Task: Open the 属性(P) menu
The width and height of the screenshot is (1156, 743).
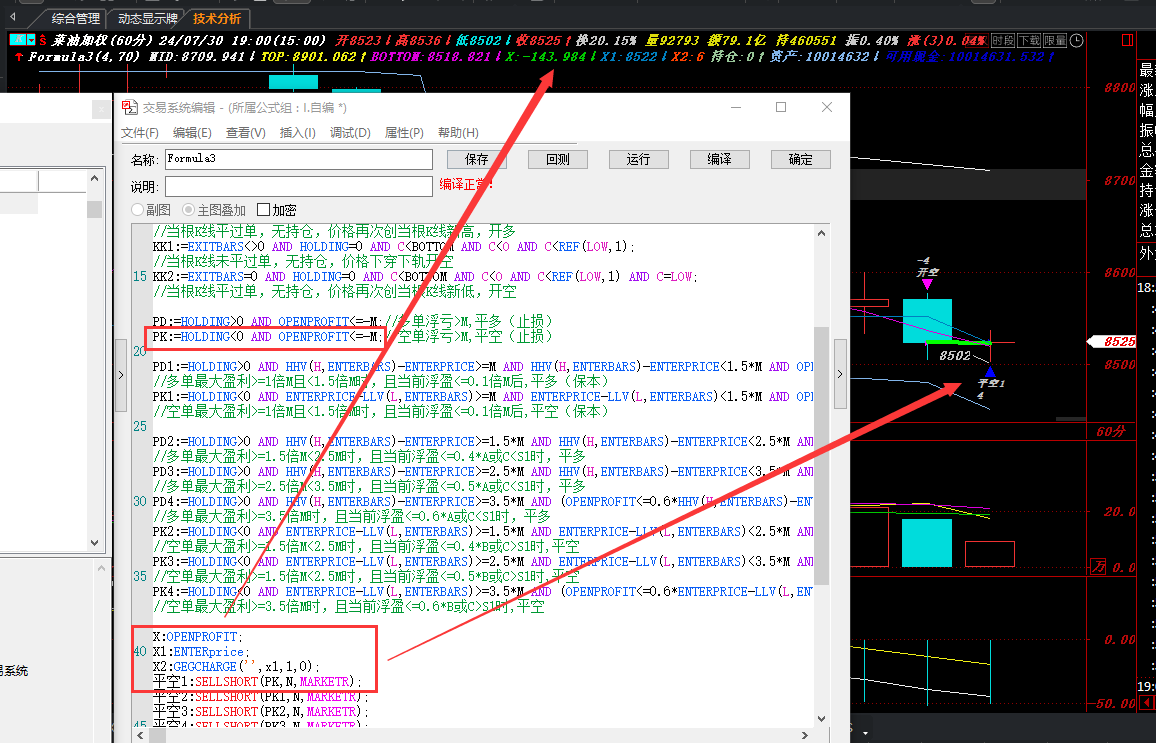Action: pos(404,133)
